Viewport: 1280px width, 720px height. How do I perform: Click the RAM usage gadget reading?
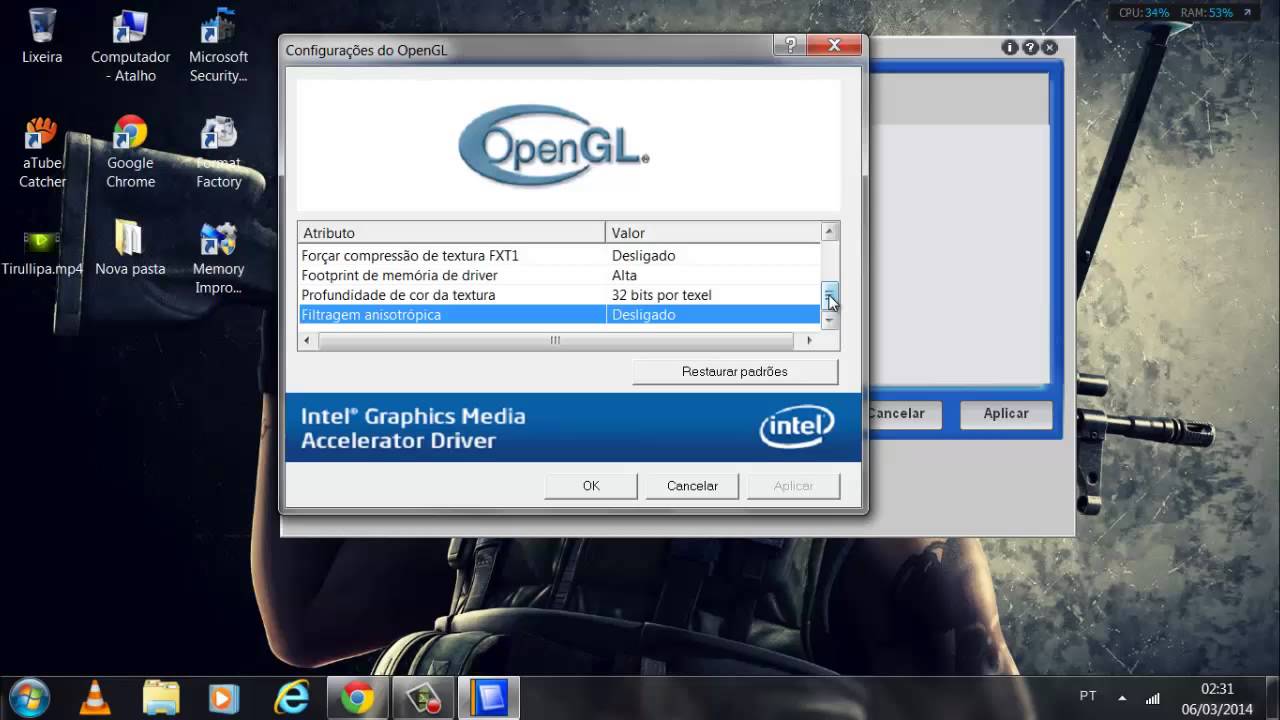point(1206,13)
